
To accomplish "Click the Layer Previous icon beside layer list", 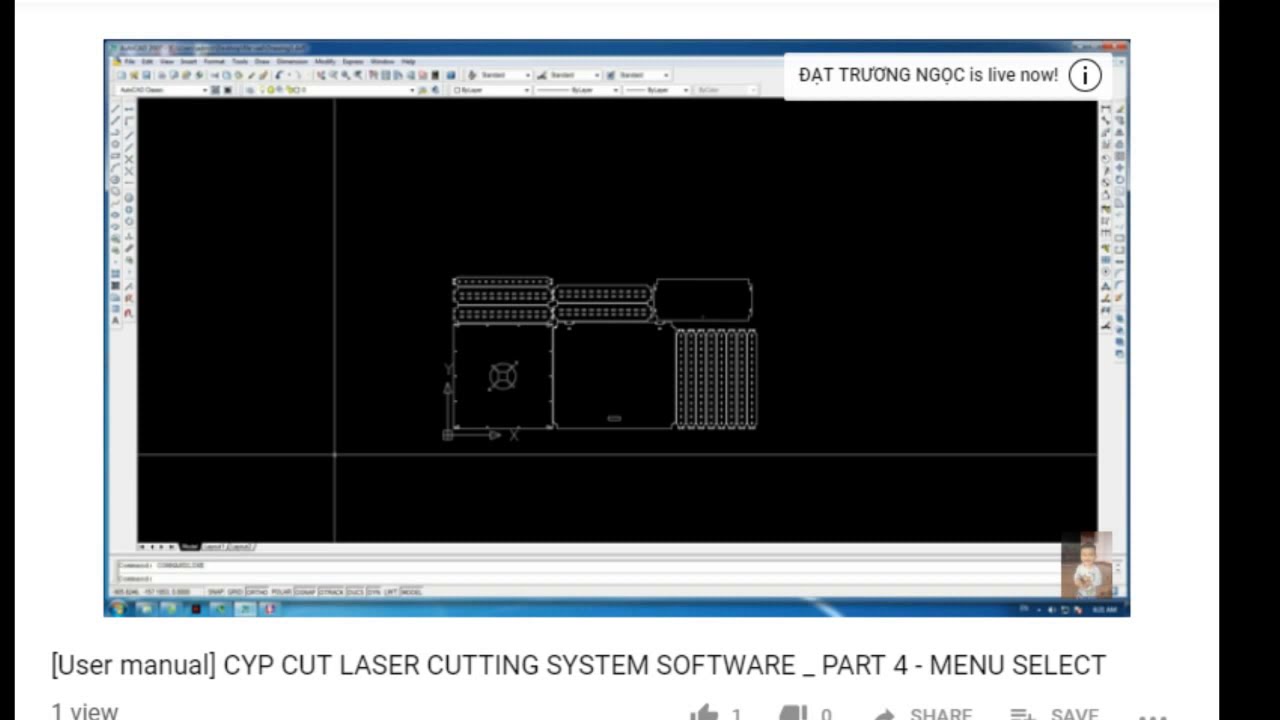I will click(x=435, y=90).
